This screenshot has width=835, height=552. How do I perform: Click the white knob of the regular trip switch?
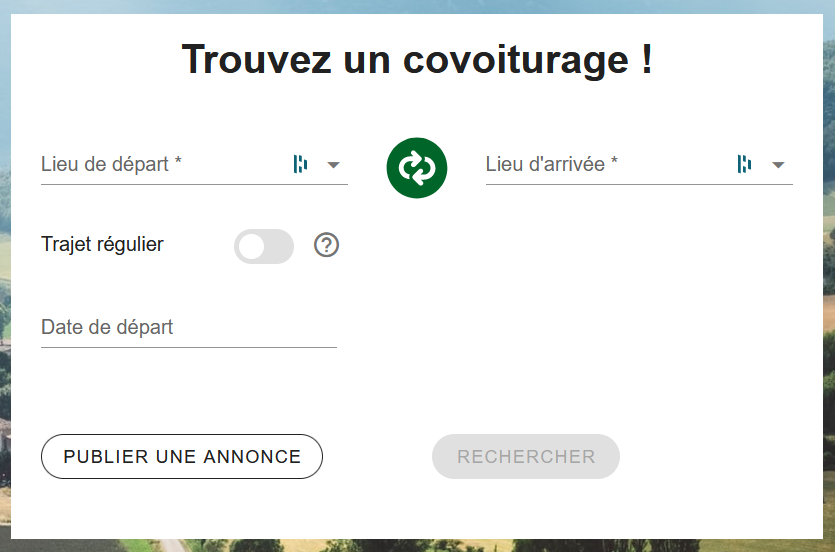[251, 247]
